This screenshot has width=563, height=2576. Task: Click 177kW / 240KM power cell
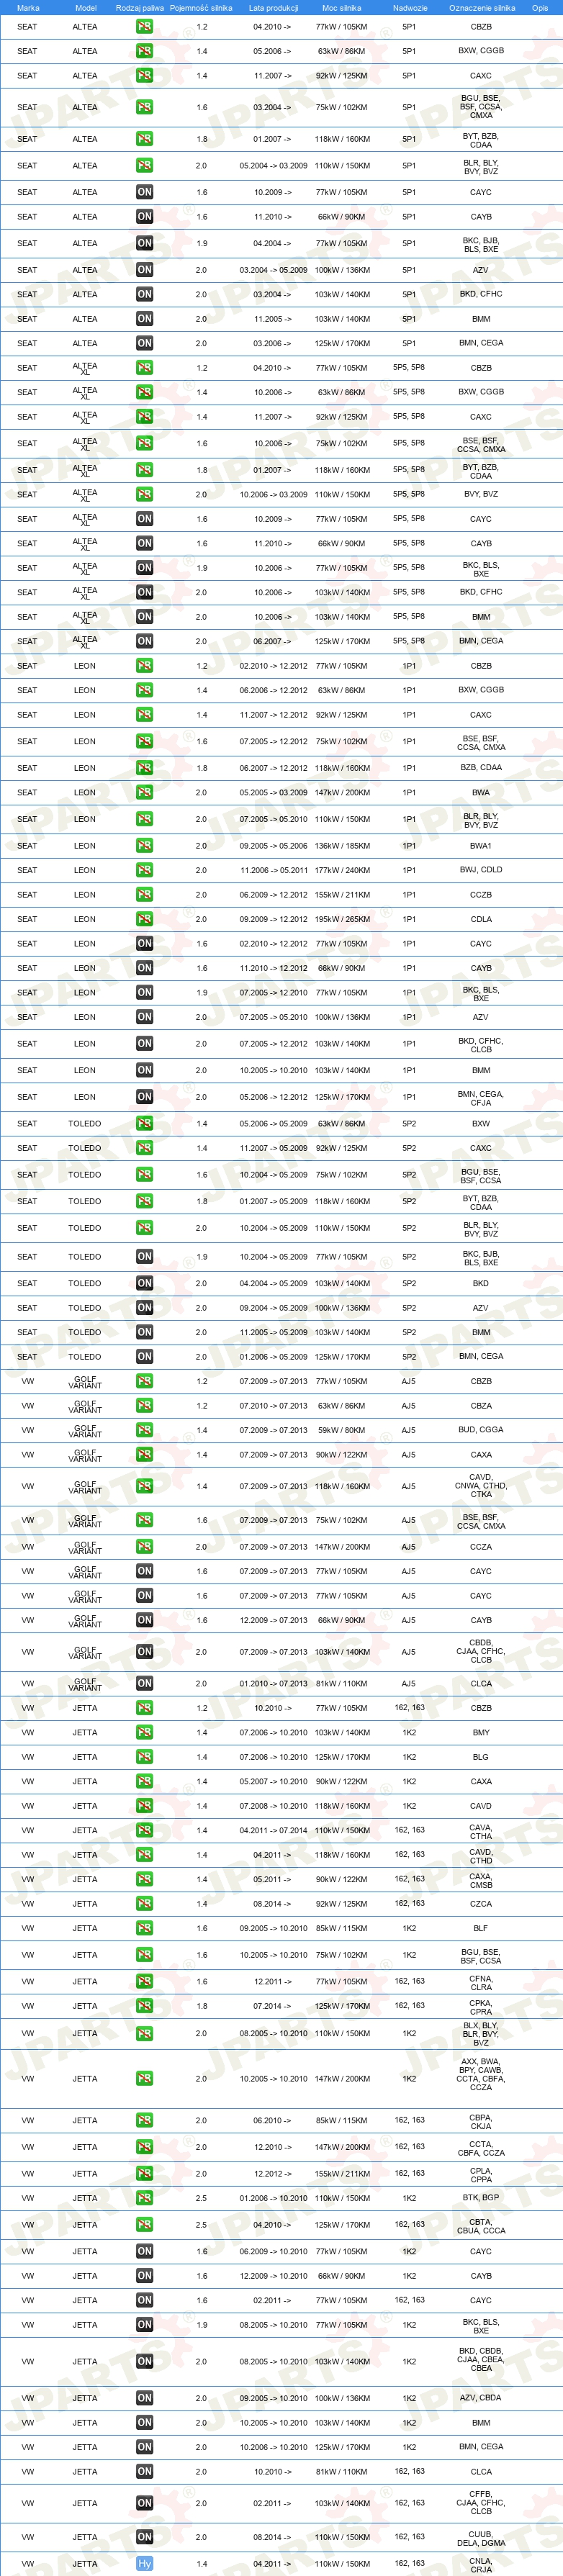342,870
